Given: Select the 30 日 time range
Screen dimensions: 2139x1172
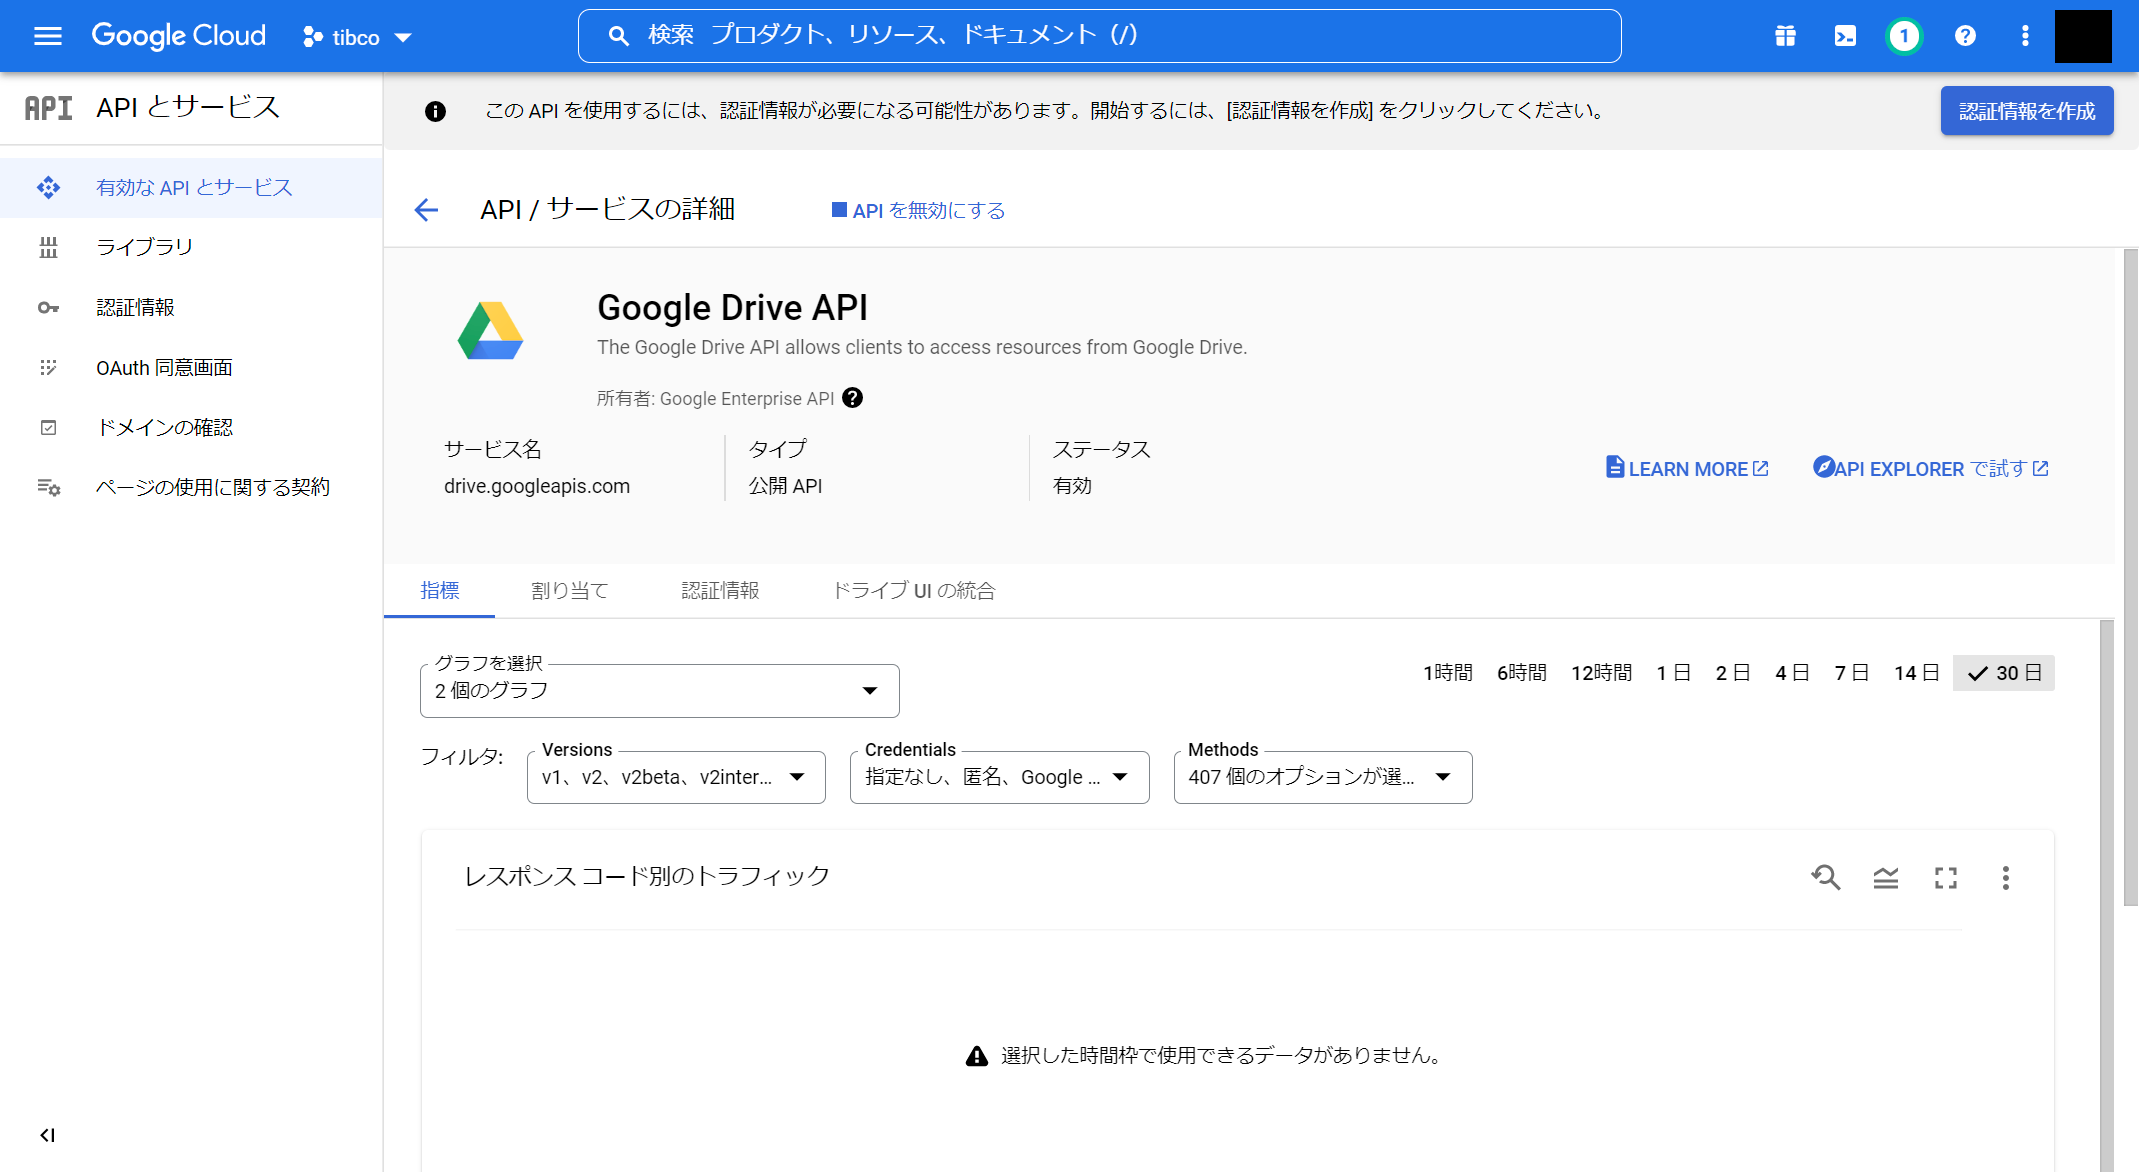Looking at the screenshot, I should (x=2004, y=673).
